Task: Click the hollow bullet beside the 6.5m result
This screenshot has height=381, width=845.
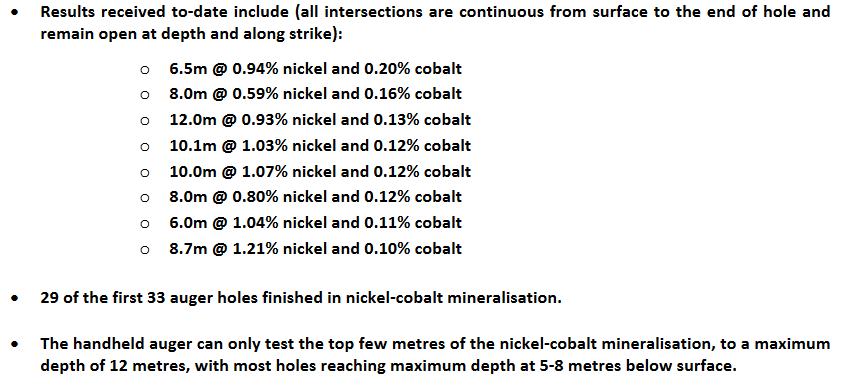Action: pos(144,70)
